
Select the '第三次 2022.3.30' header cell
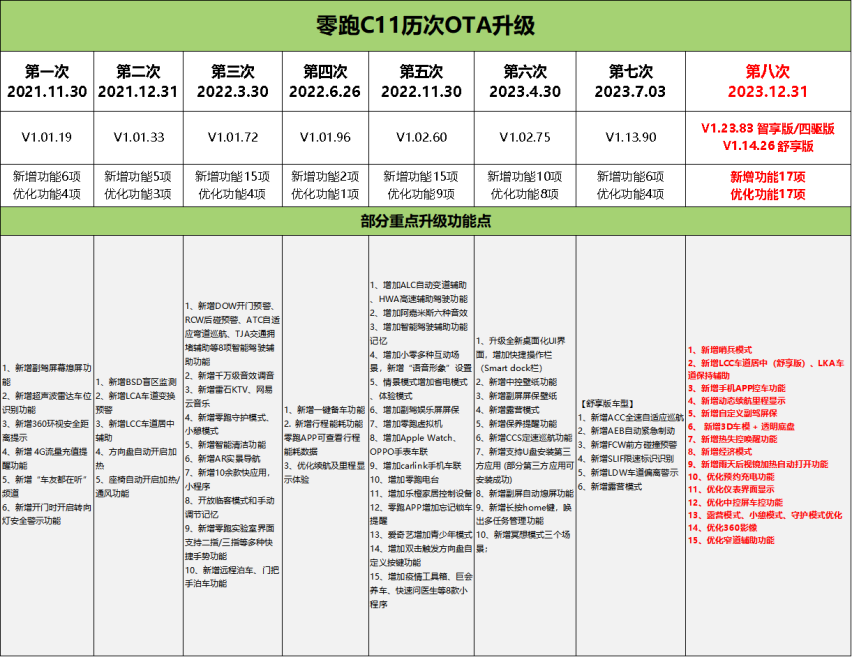click(x=233, y=82)
